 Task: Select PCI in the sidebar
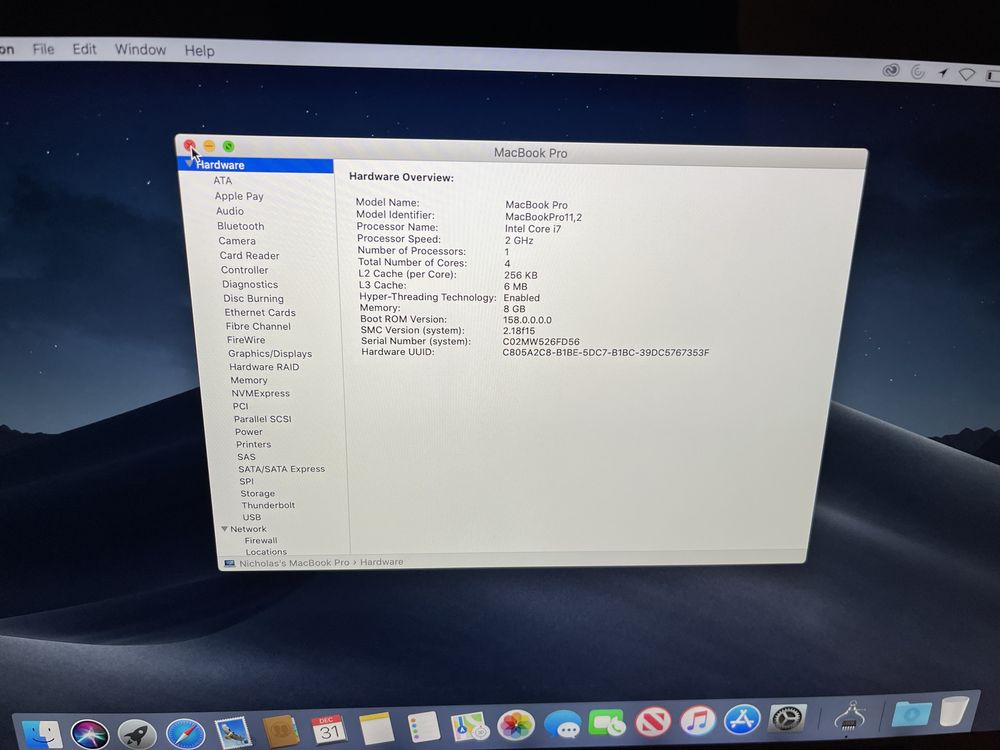(240, 406)
